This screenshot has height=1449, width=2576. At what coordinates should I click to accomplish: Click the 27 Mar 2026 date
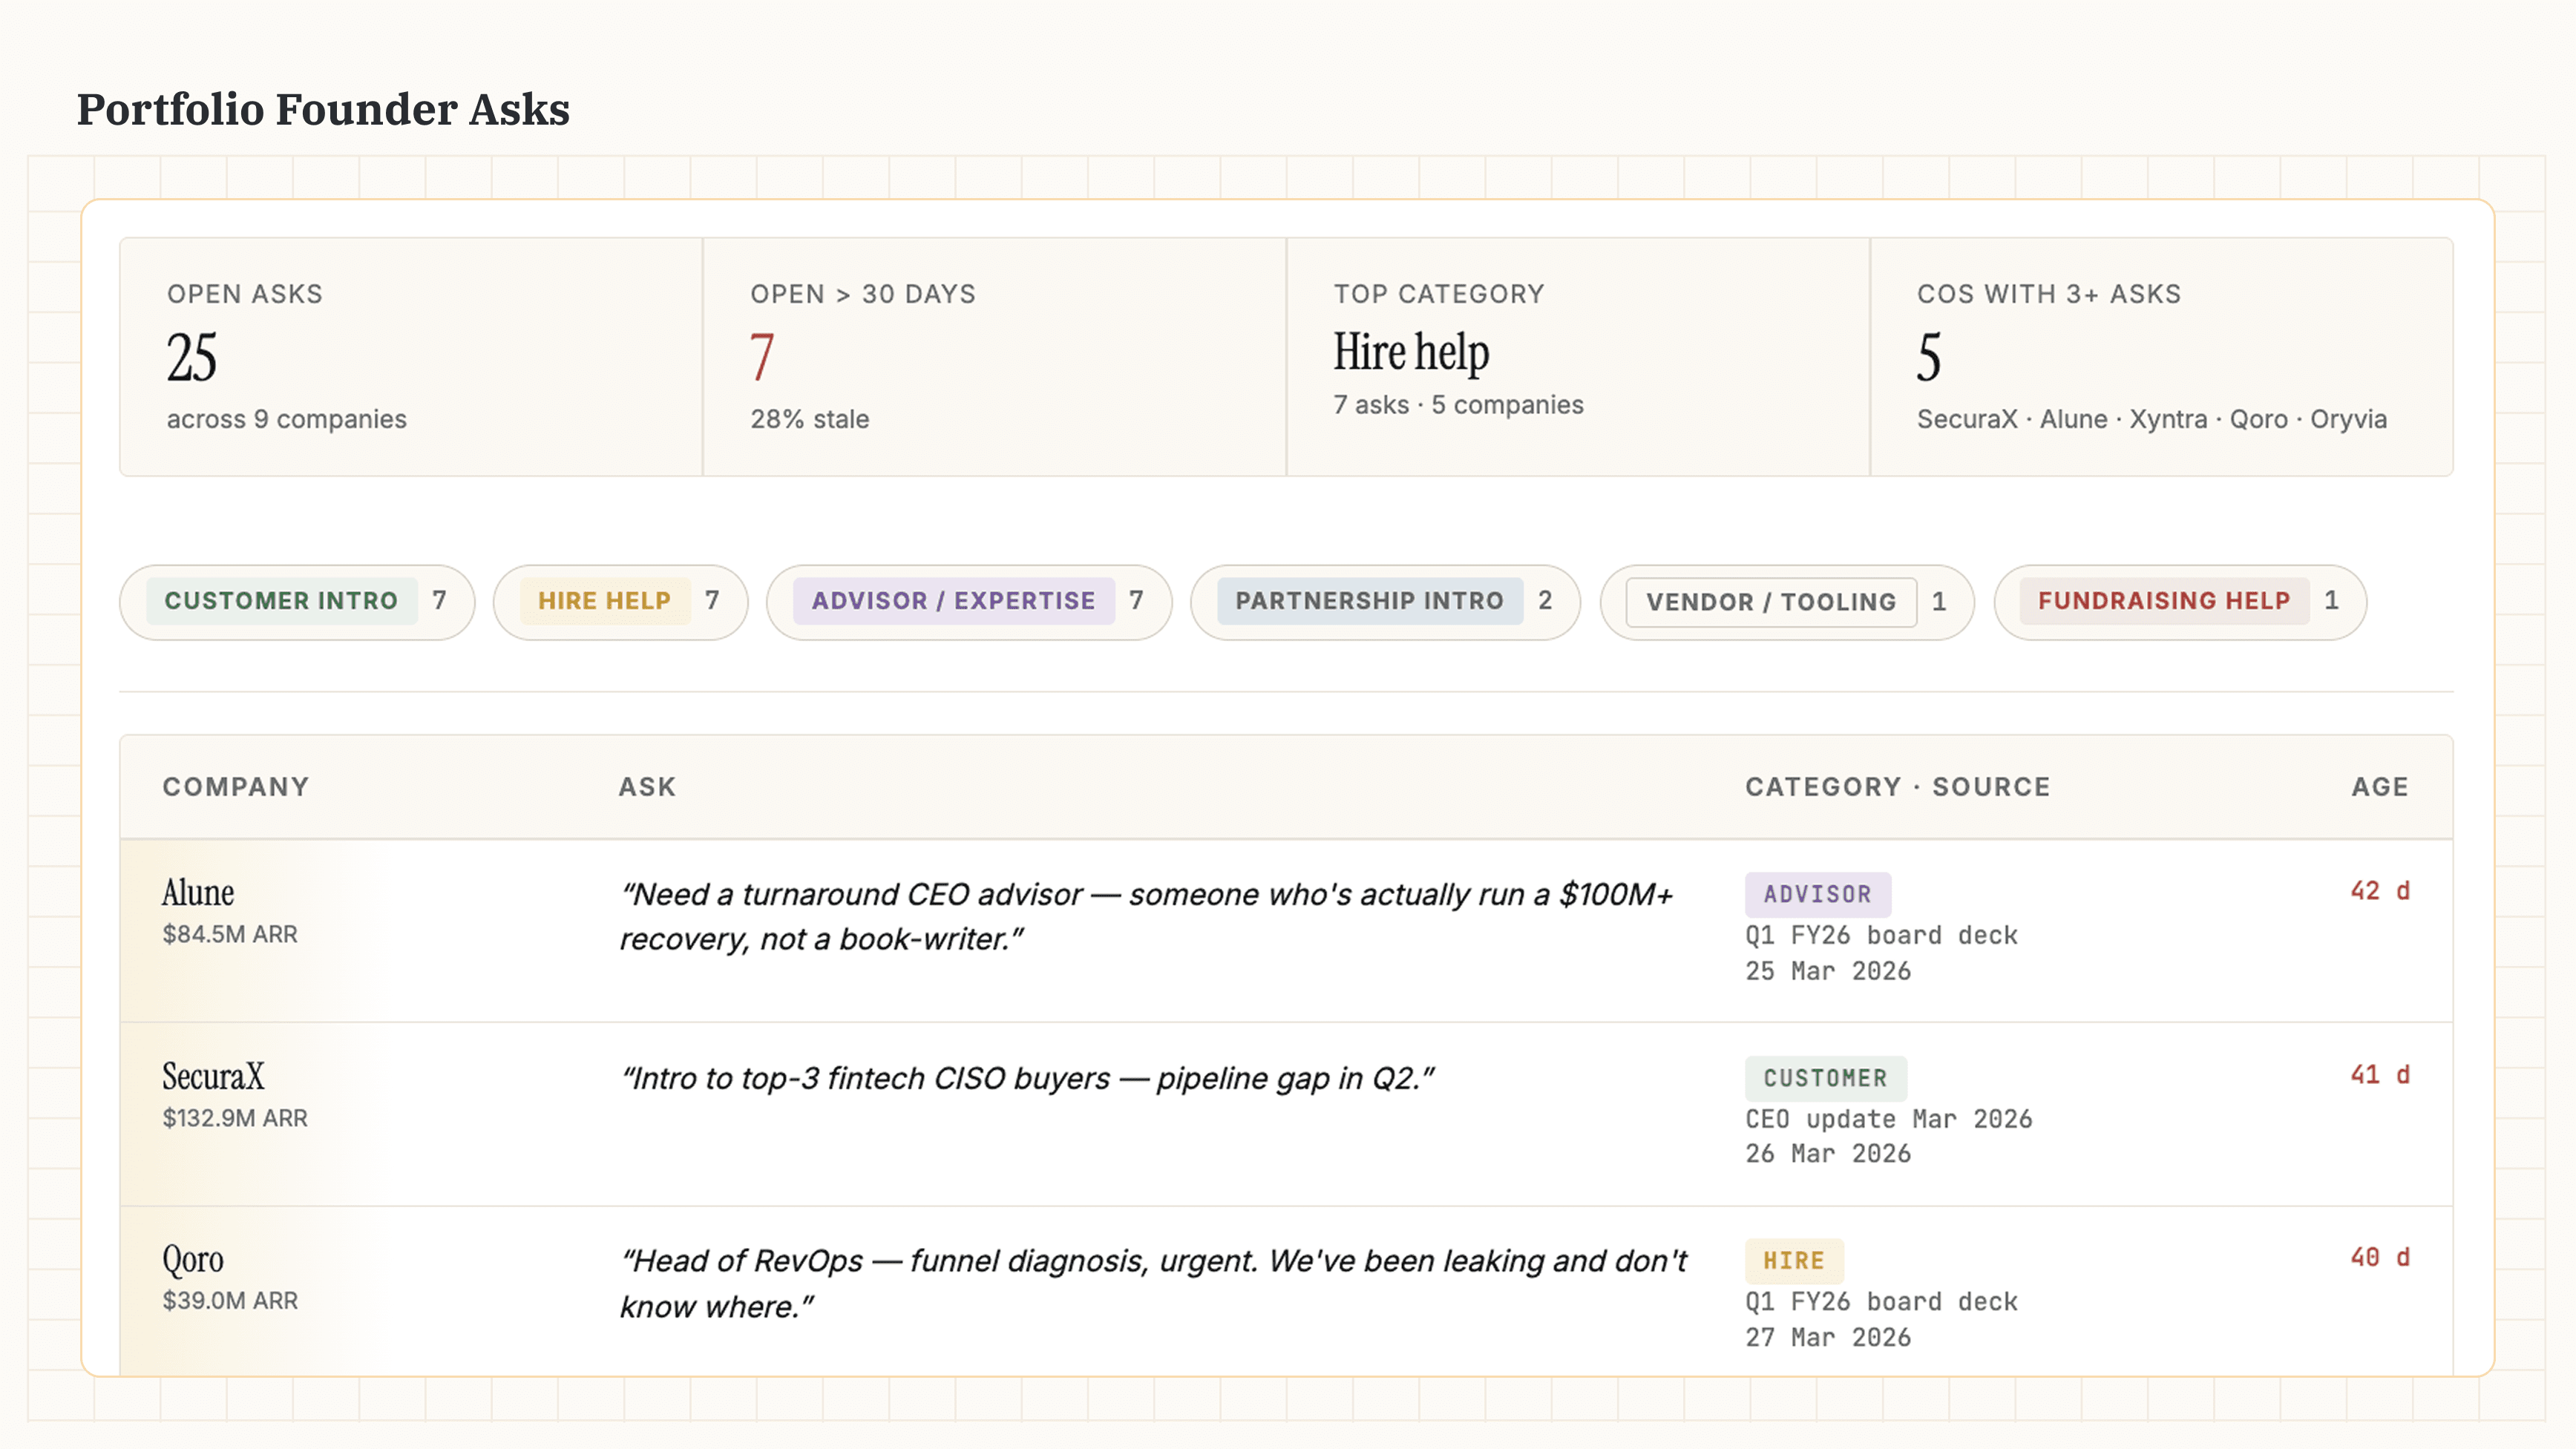point(1828,1338)
